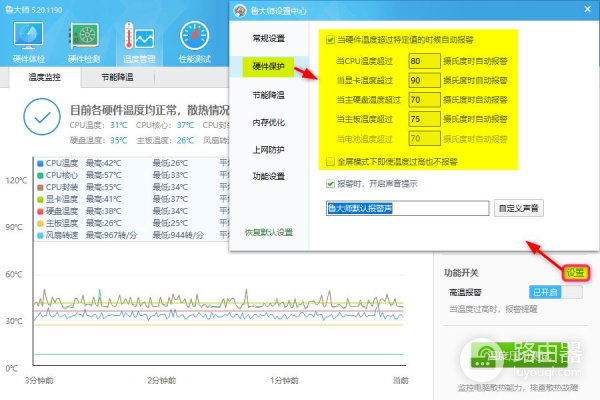Select 功能设置 in settings sidebar

tap(269, 176)
